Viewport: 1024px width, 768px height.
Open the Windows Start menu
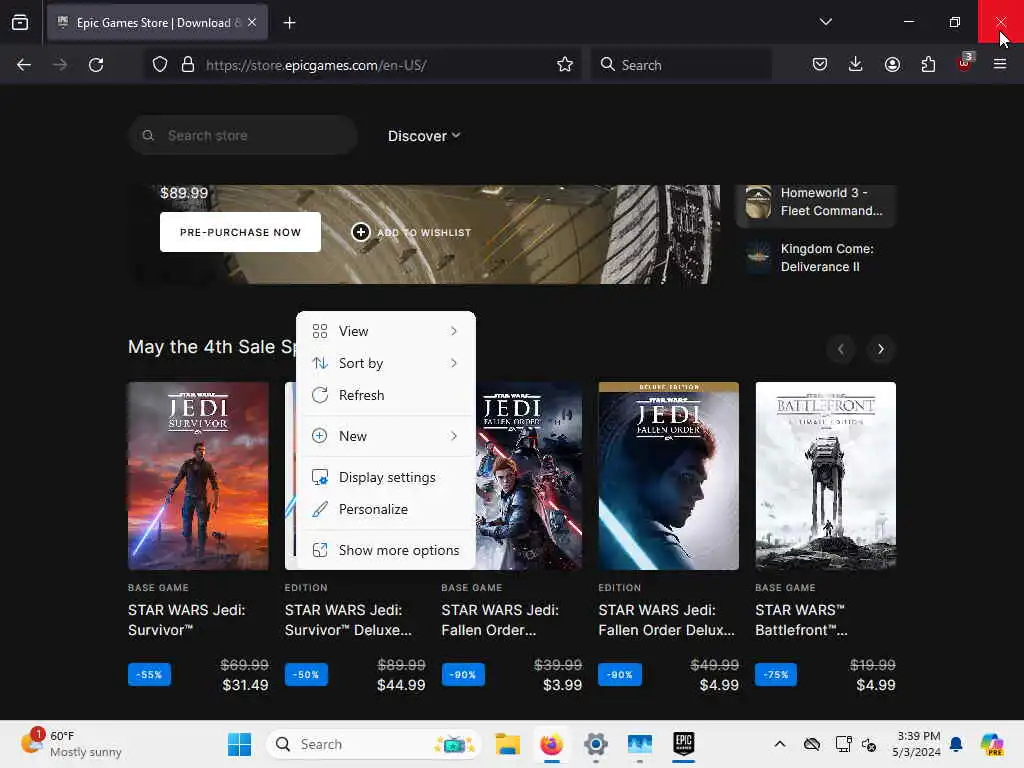(239, 744)
